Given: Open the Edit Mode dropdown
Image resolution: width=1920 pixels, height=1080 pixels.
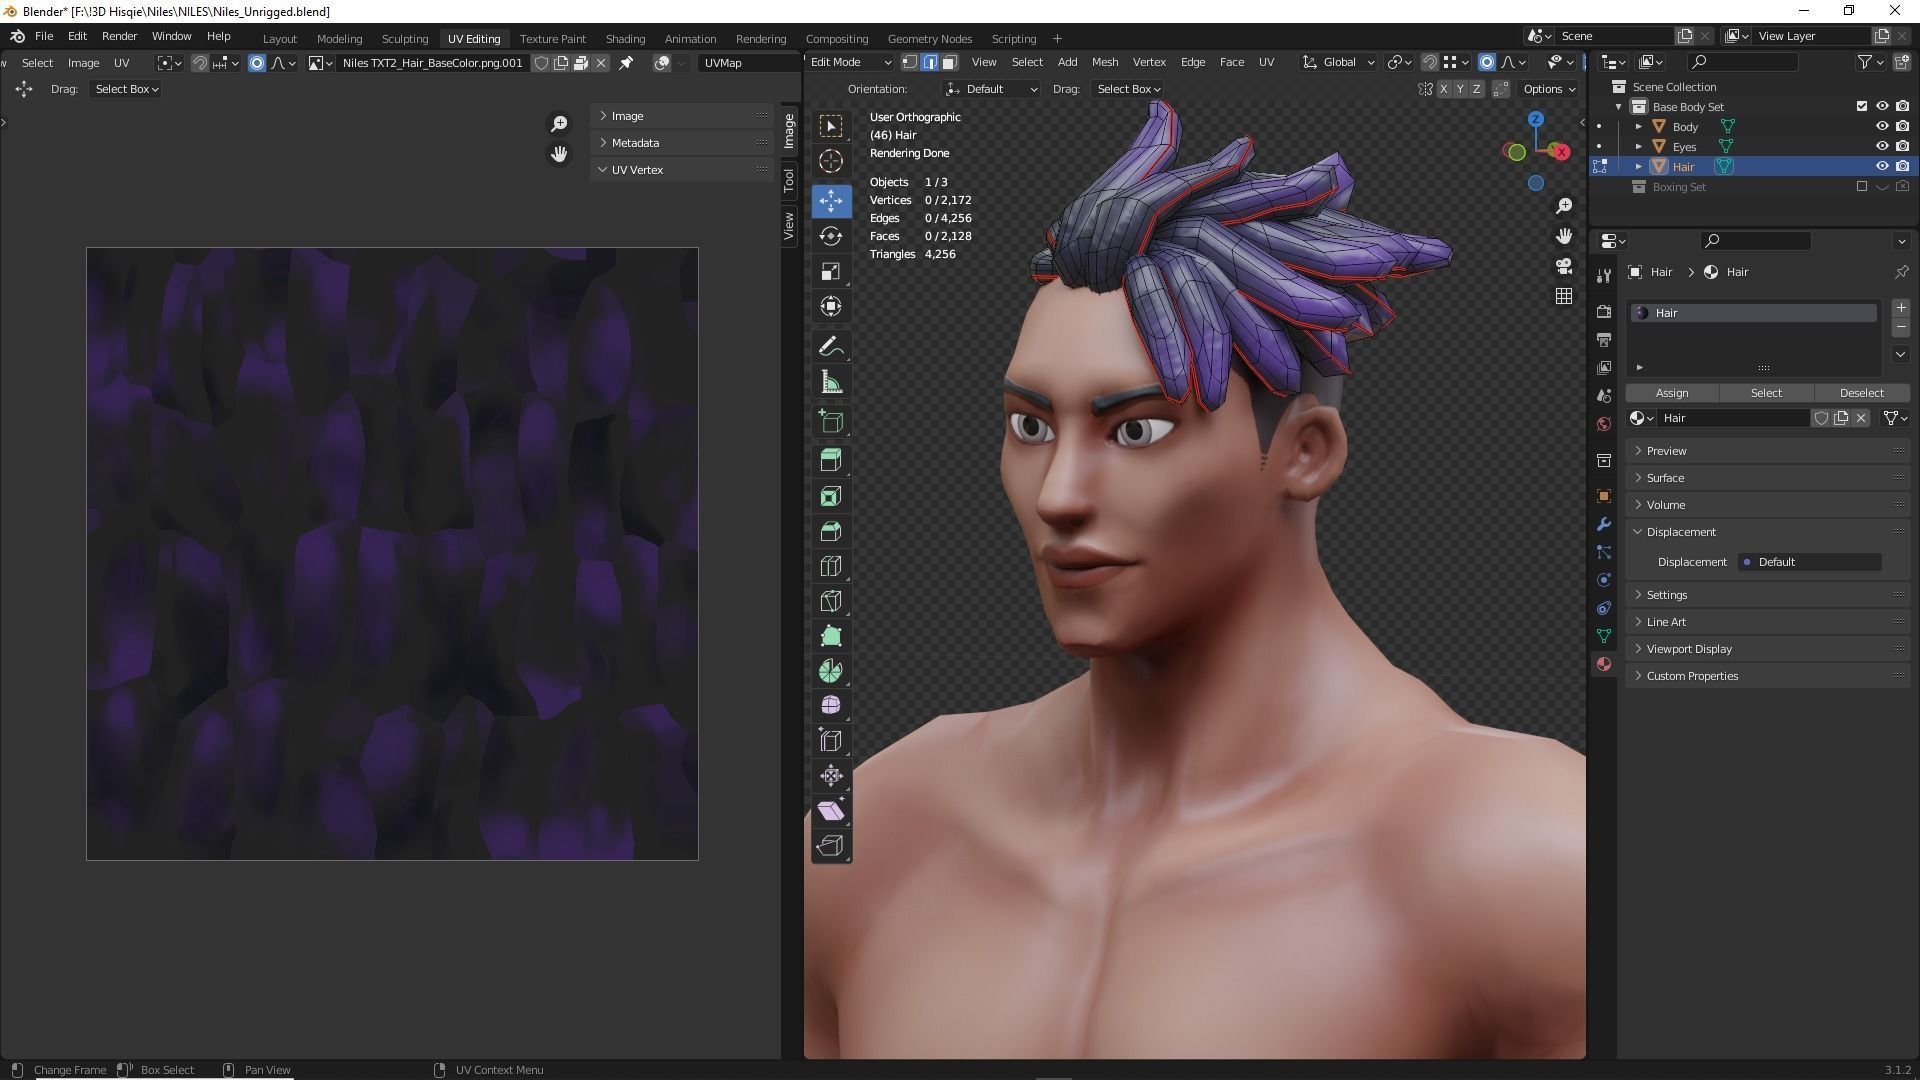Looking at the screenshot, I should (x=849, y=62).
